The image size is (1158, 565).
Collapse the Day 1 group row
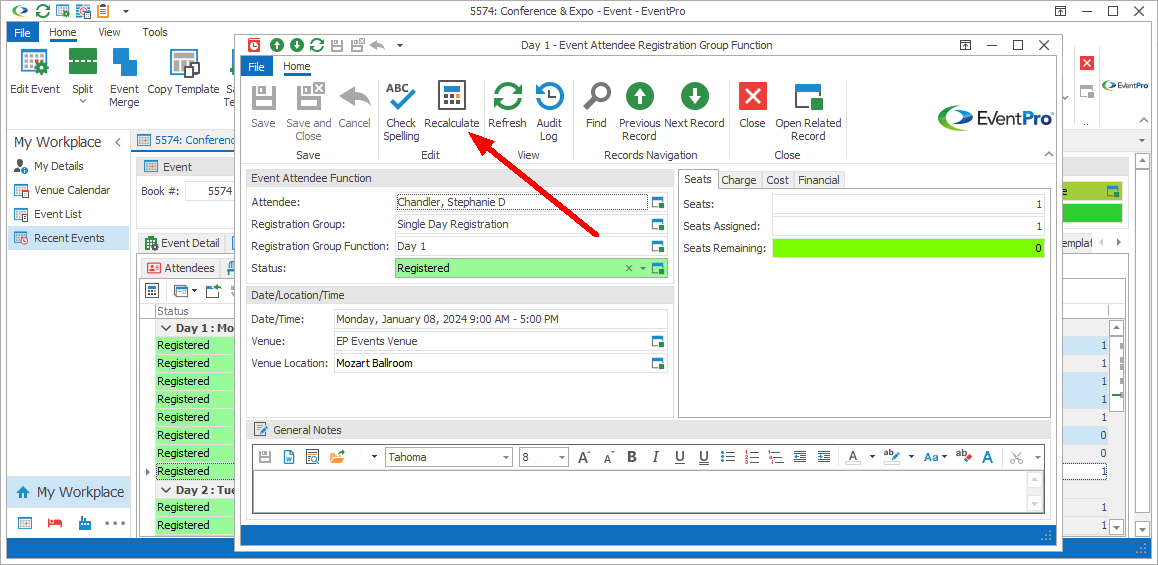(x=165, y=328)
